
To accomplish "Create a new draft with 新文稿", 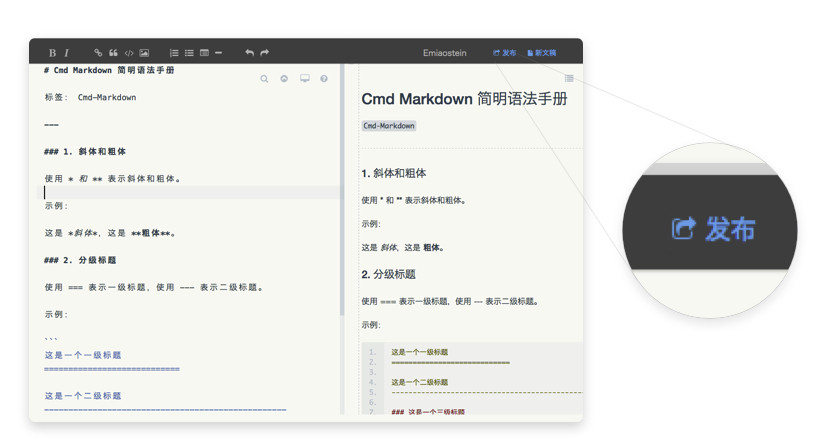I will pyautogui.click(x=541, y=53).
